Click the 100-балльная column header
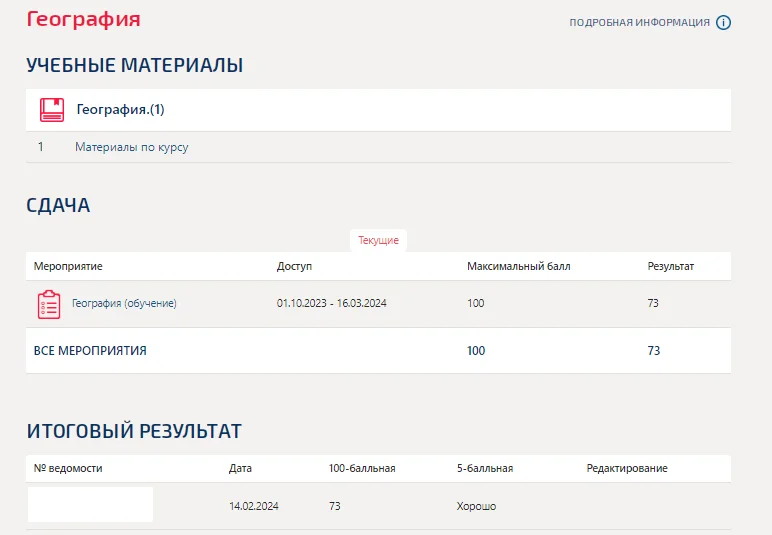 362,468
